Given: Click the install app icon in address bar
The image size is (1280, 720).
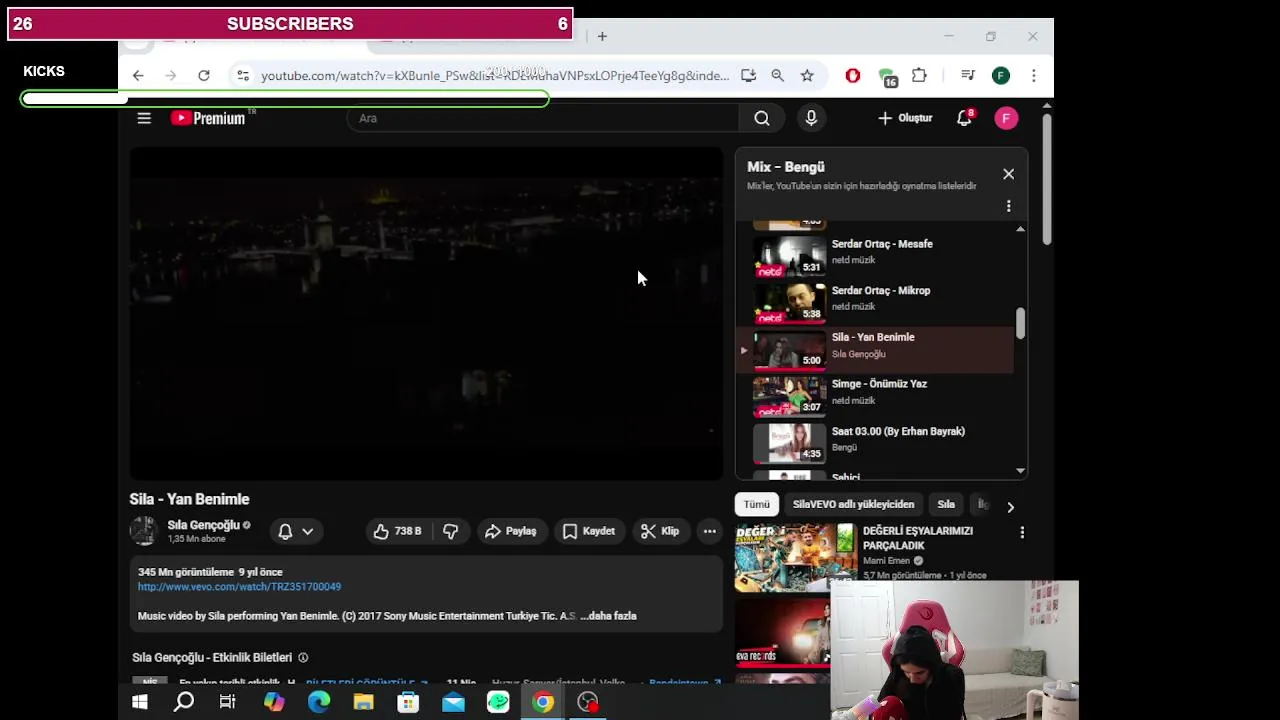Looking at the screenshot, I should (748, 75).
